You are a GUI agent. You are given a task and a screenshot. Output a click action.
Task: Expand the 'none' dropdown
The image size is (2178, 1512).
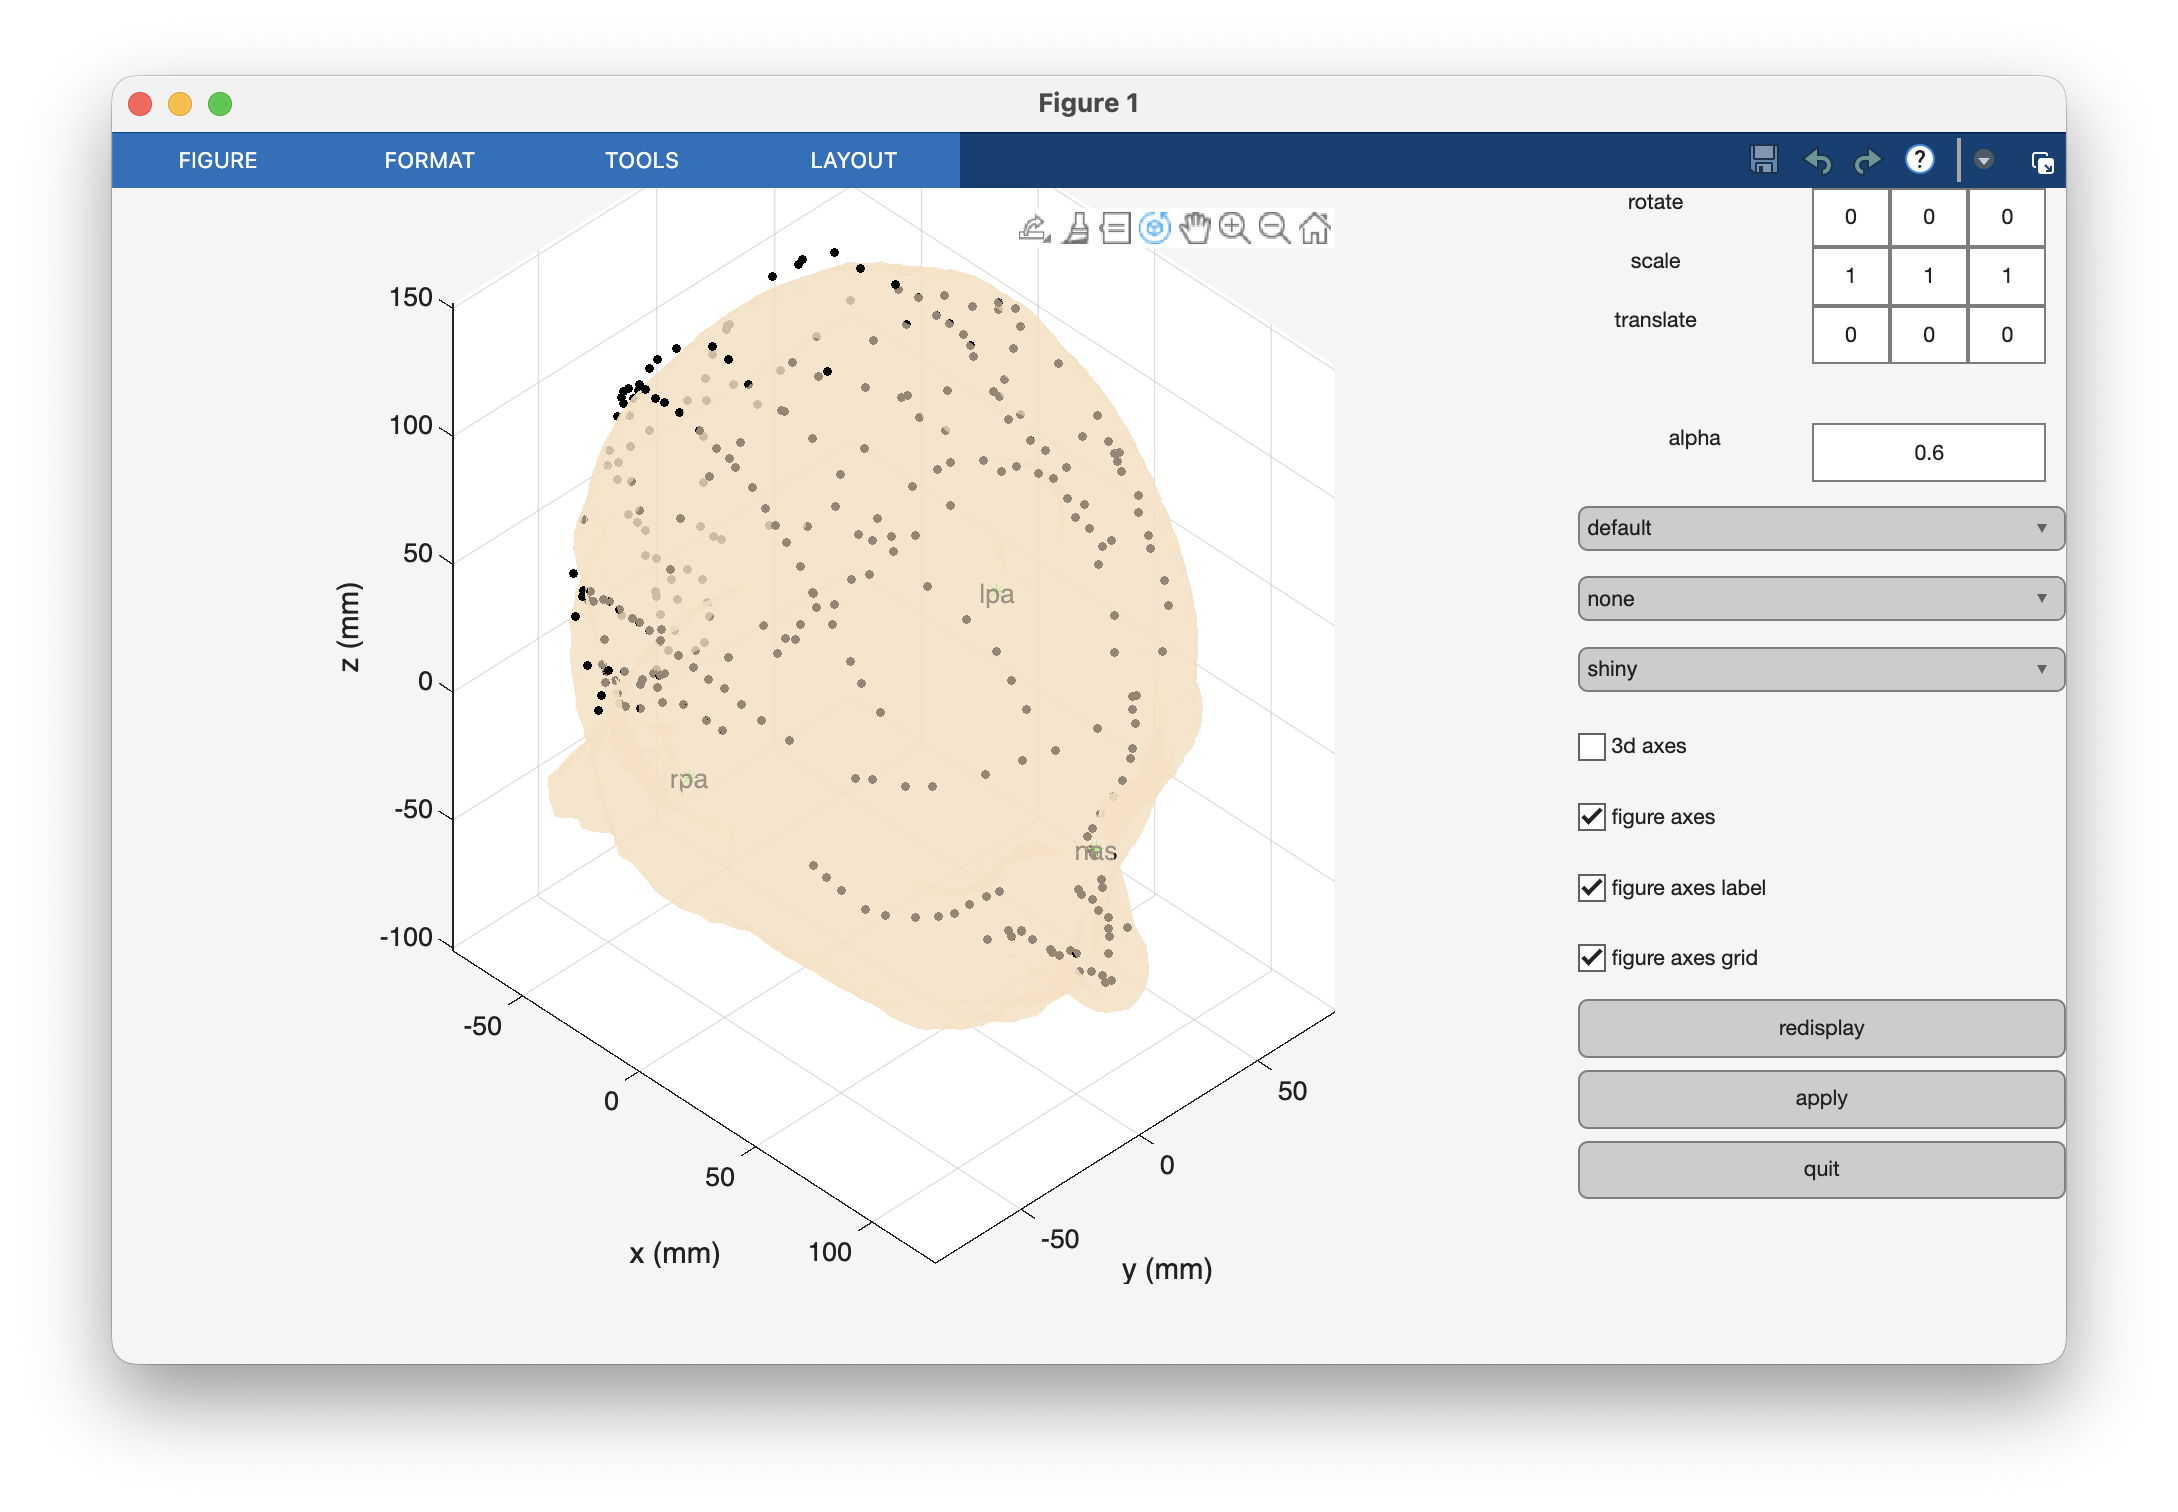coord(1820,599)
